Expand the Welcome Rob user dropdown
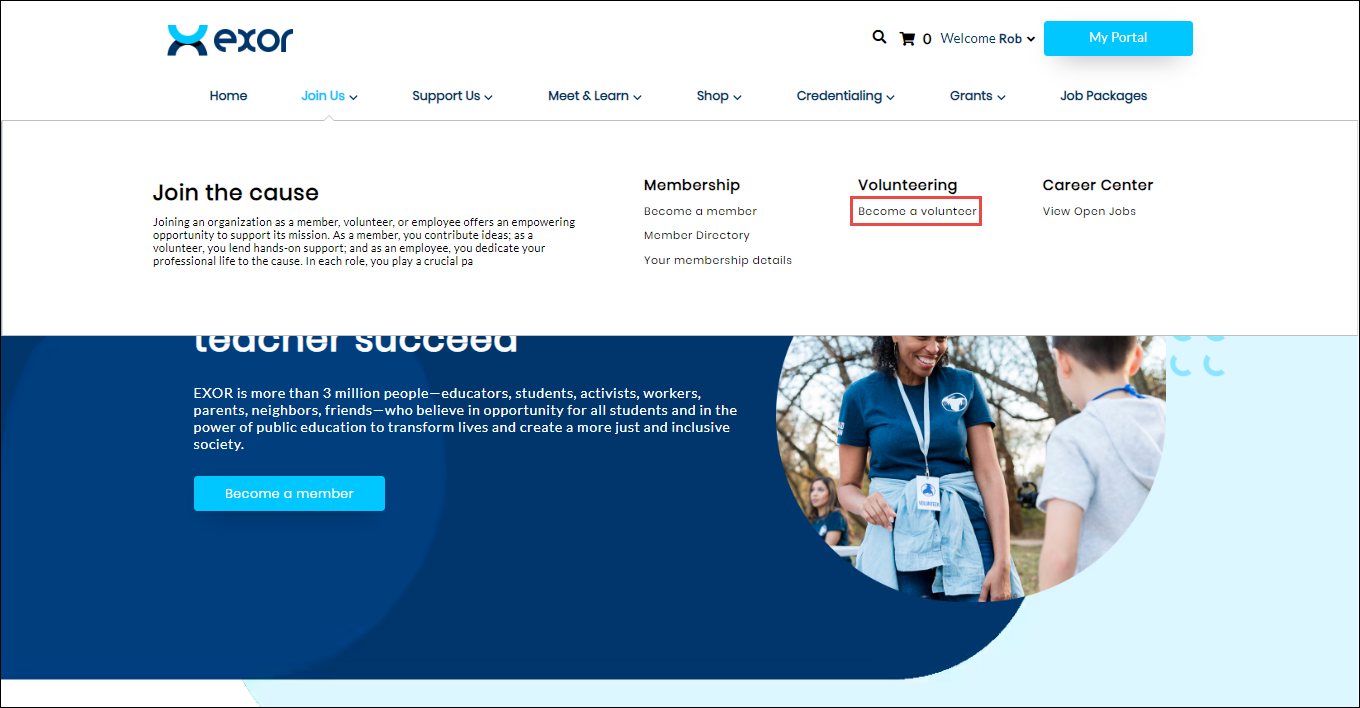1360x708 pixels. (x=988, y=39)
